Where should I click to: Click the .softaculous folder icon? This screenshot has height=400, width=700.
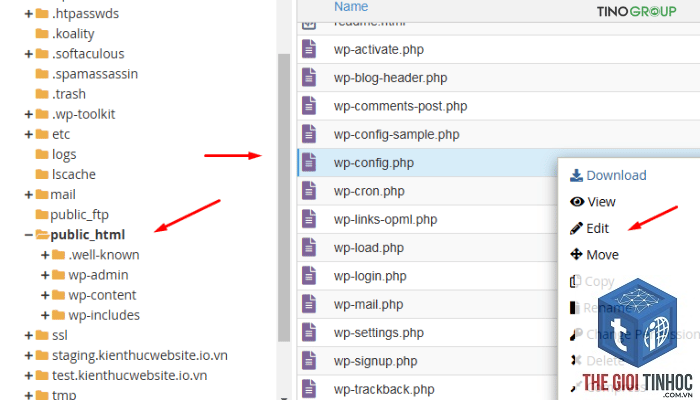[x=42, y=54]
